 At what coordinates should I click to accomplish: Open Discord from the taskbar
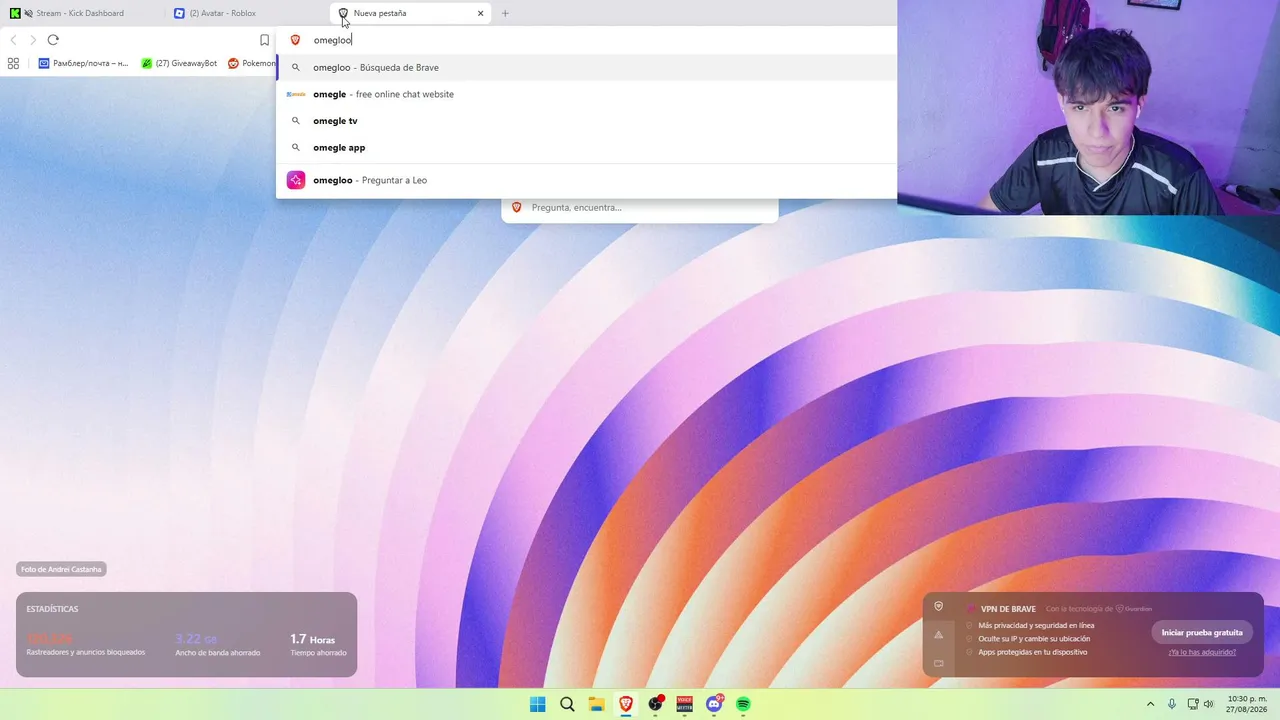pyautogui.click(x=714, y=704)
